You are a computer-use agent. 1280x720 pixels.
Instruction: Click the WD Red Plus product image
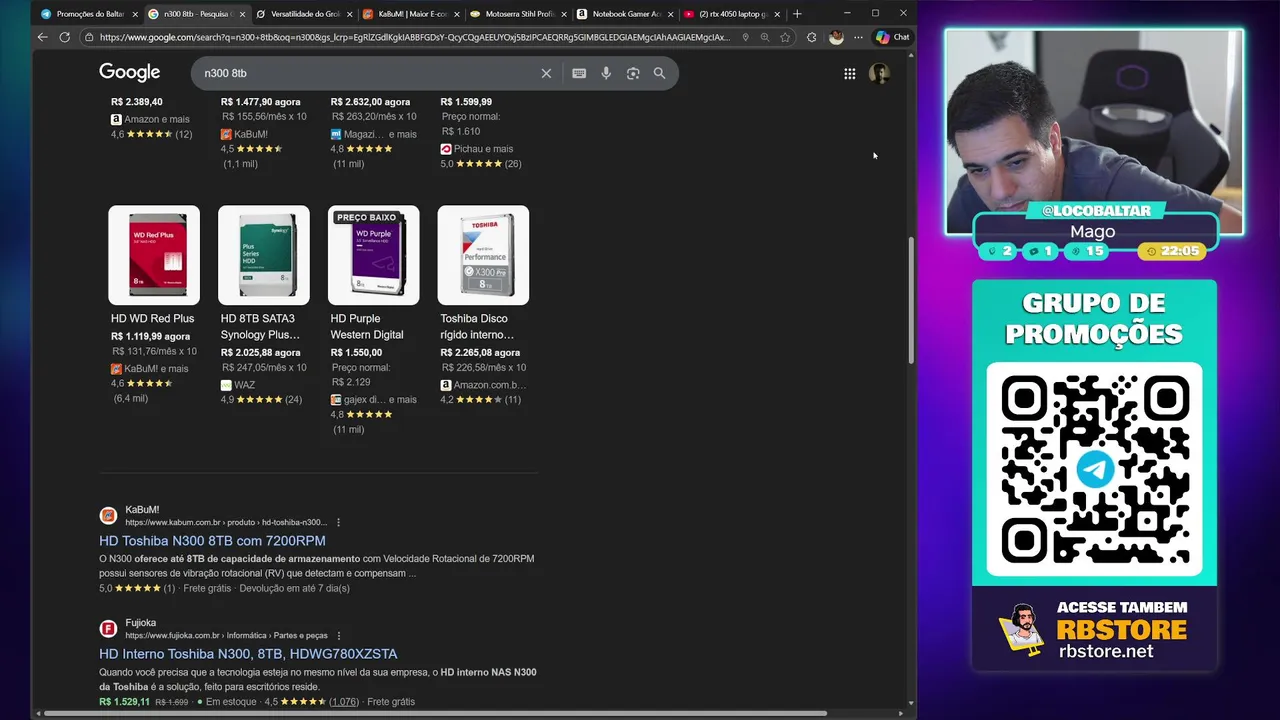(x=154, y=255)
